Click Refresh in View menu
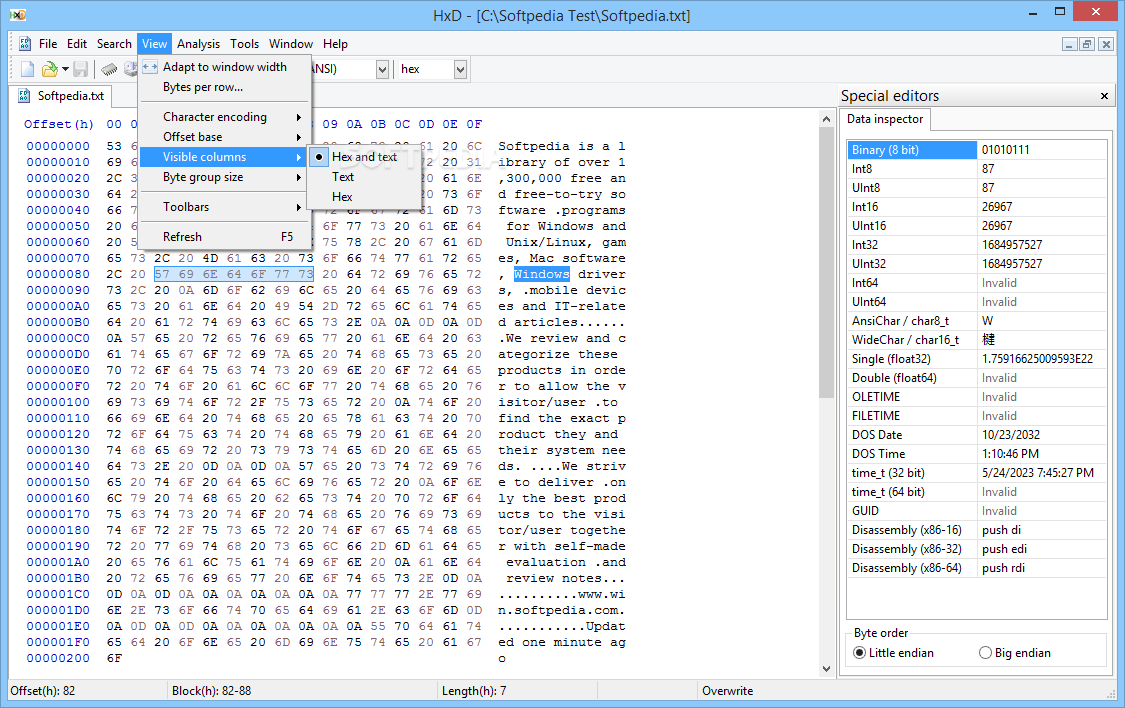The width and height of the screenshot is (1125, 708). click(225, 237)
